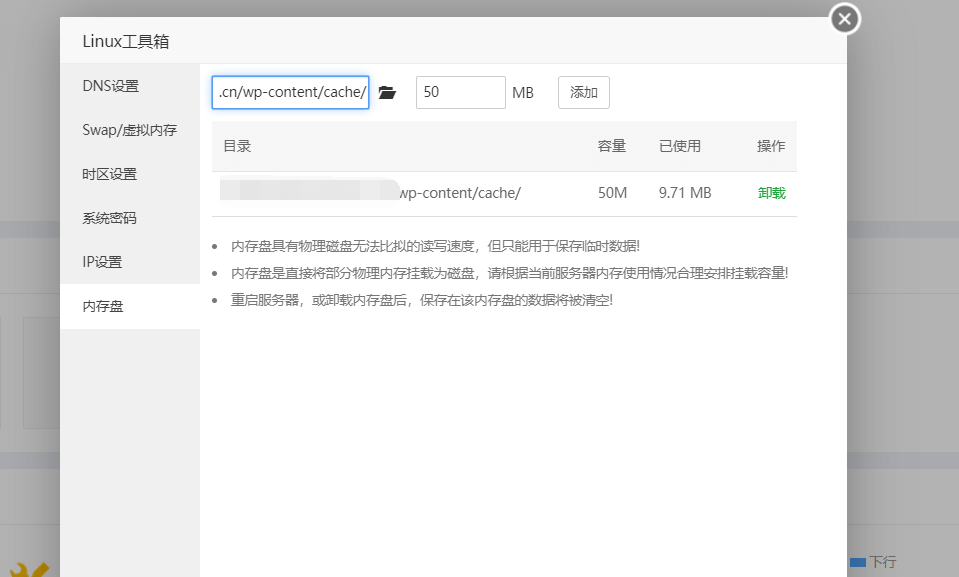Open the DNS设置 tab
This screenshot has height=577, width=959.
pos(111,86)
